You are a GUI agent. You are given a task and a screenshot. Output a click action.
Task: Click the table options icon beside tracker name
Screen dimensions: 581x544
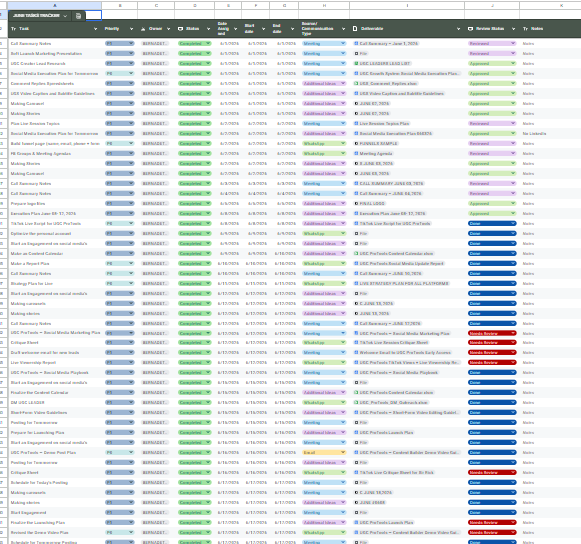click(x=78, y=16)
